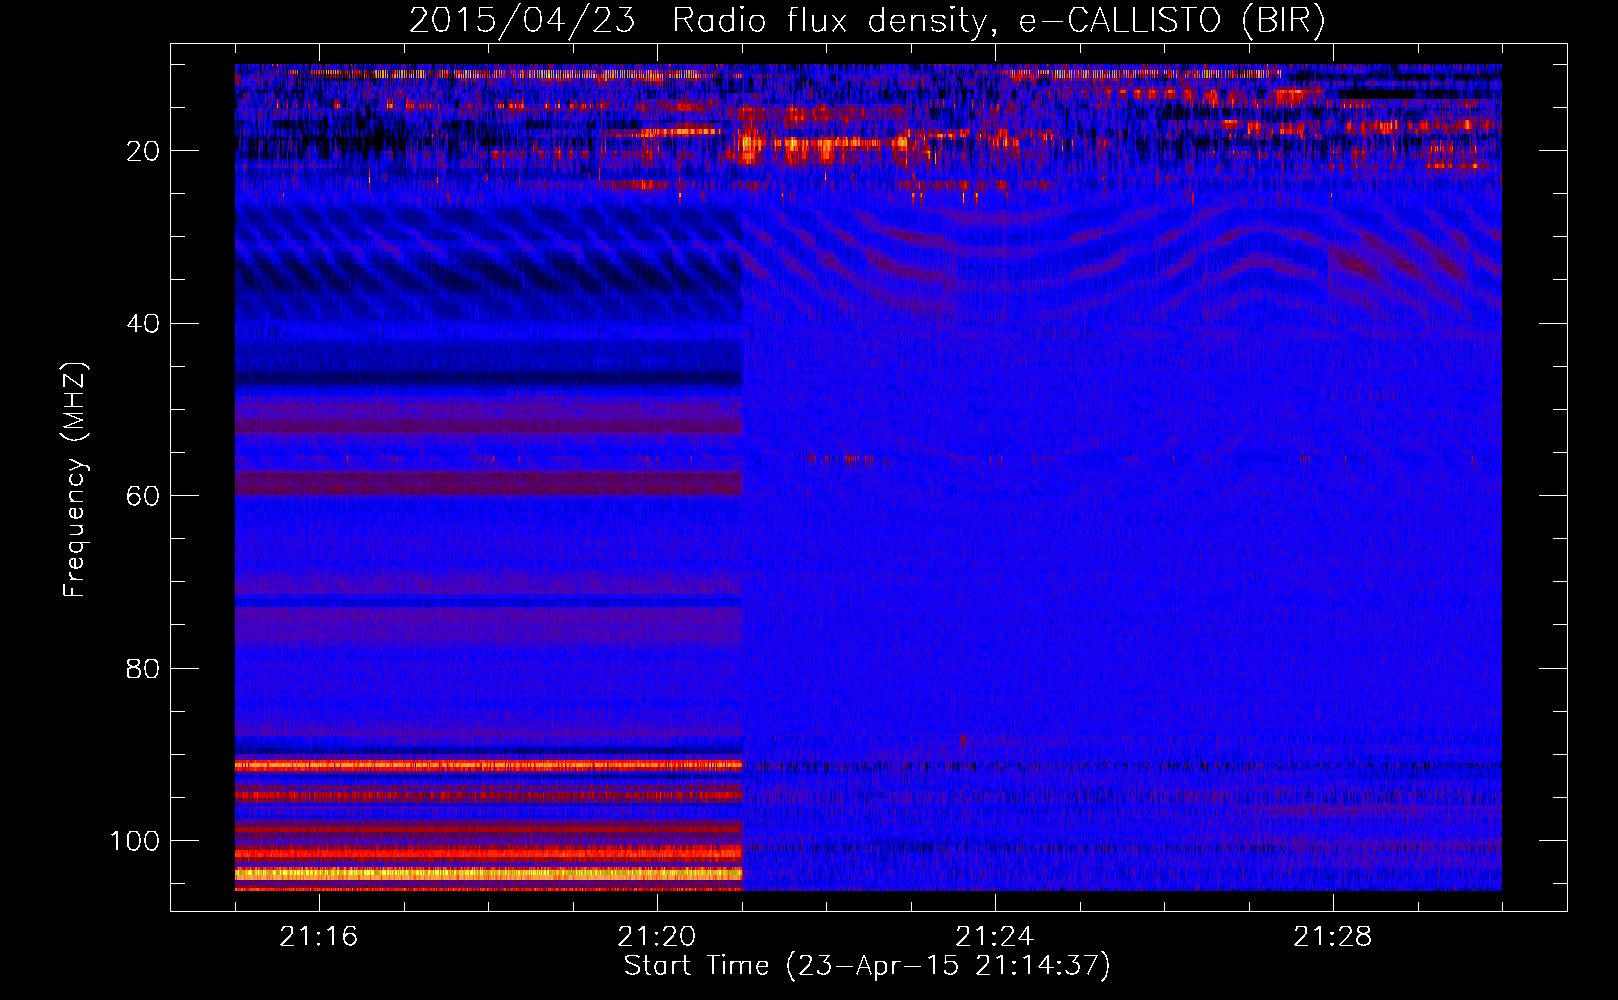Click the 20 MHz frequency tick label

click(x=143, y=151)
